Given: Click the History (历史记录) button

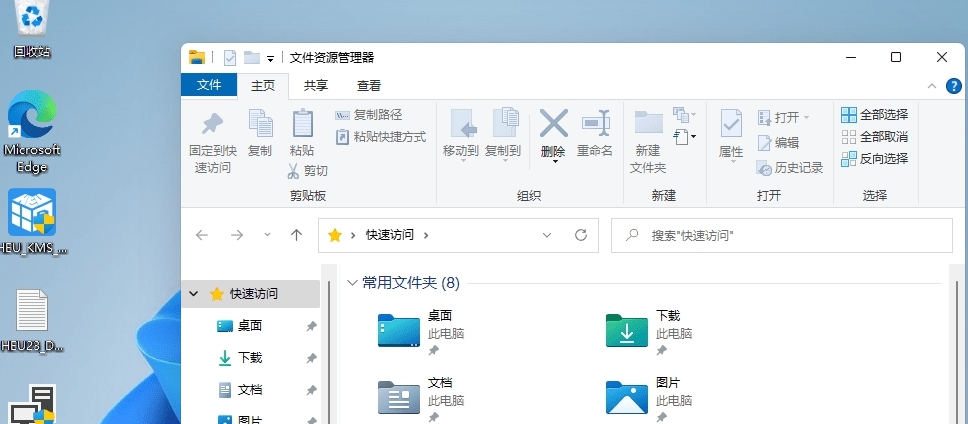Looking at the screenshot, I should 790,168.
